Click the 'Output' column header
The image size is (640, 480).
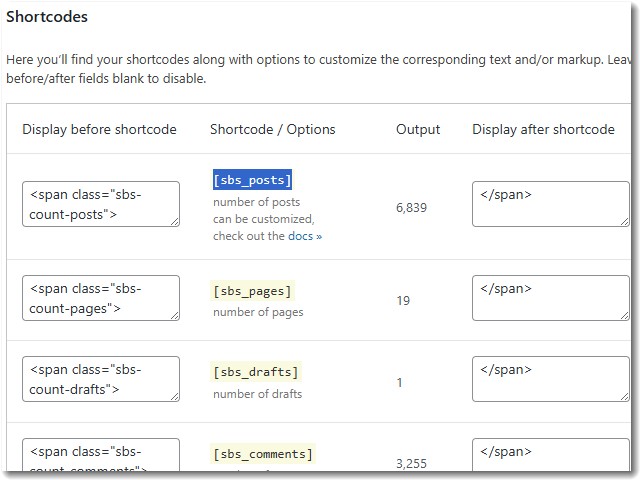tap(418, 129)
